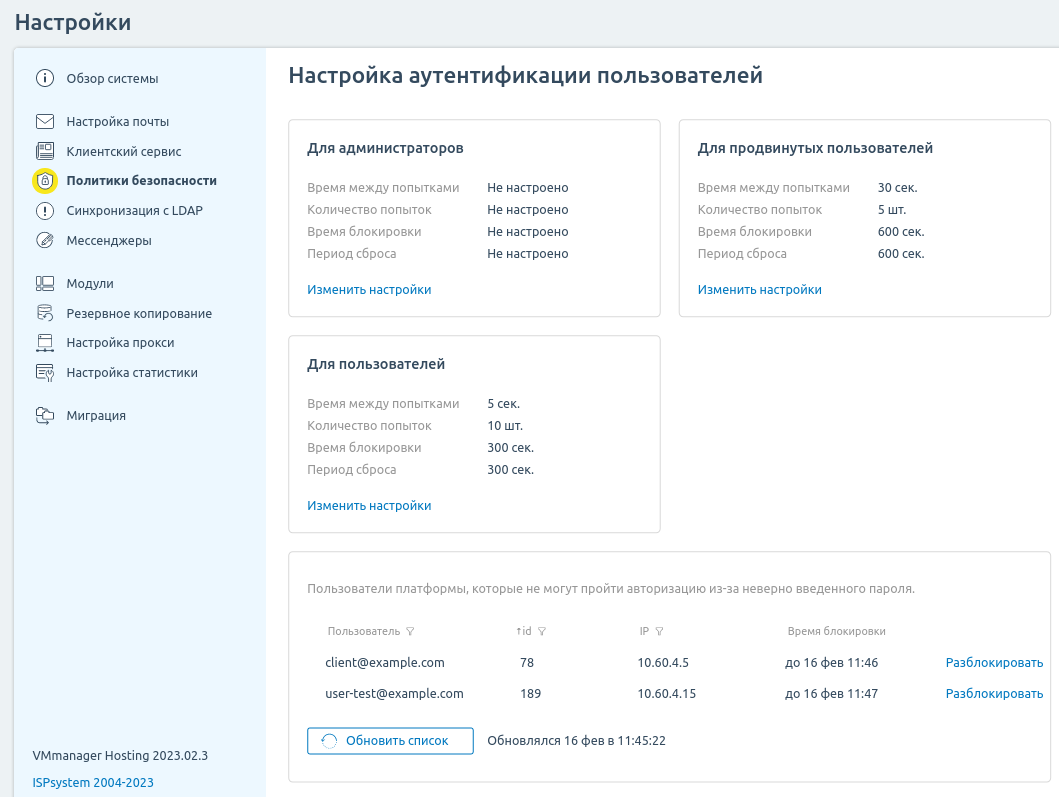
Task: Click the Для администраторов heading
Action: tap(385, 148)
